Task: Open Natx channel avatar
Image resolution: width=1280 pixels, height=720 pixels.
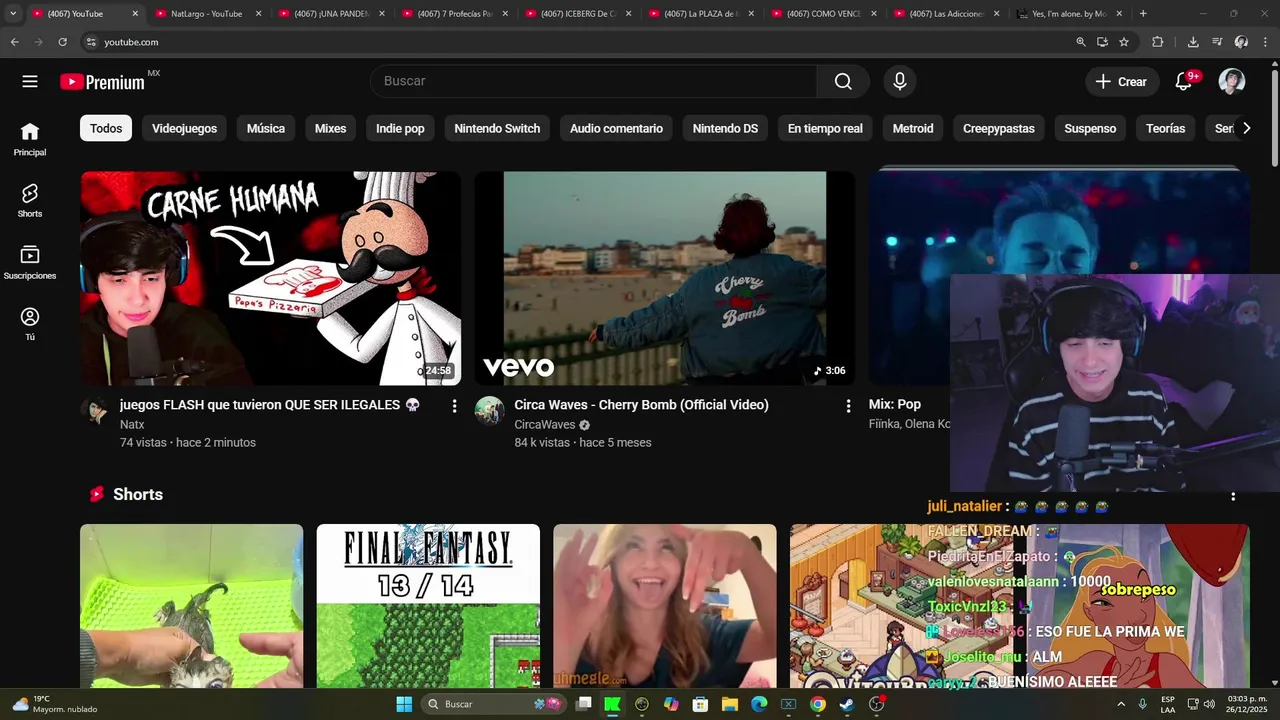Action: click(x=96, y=411)
